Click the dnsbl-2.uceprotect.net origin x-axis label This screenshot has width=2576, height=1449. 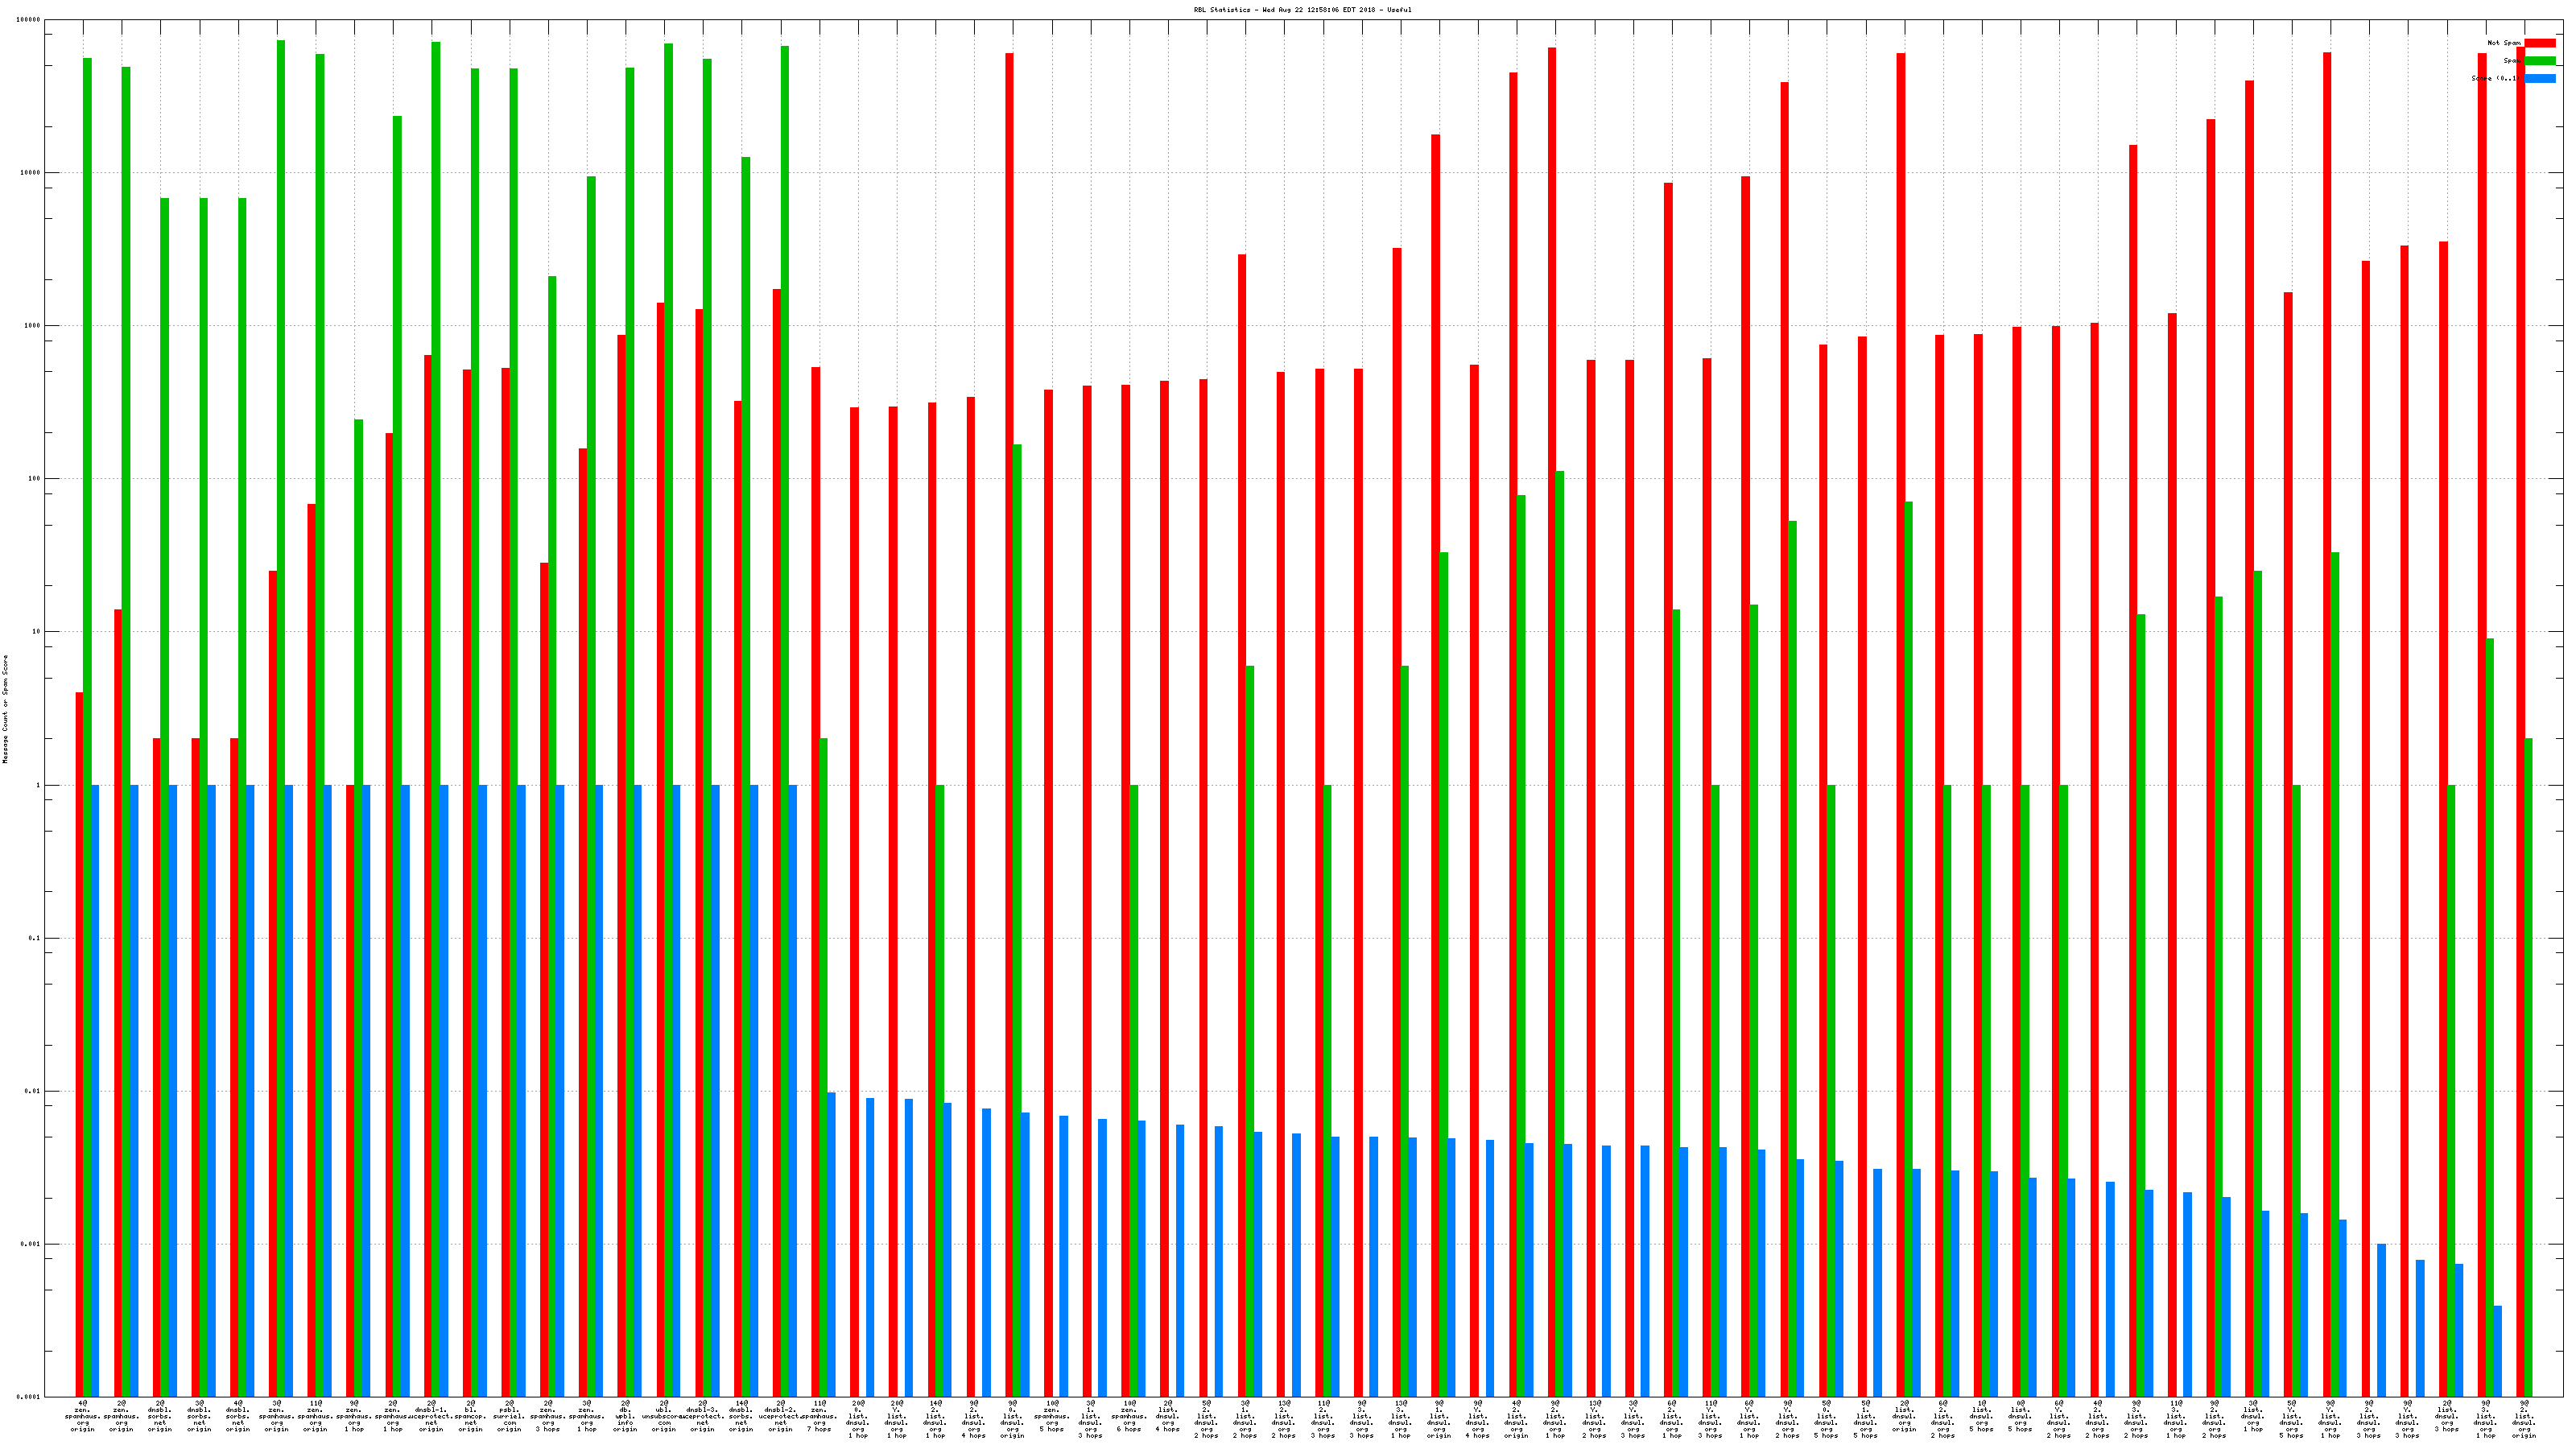780,1416
